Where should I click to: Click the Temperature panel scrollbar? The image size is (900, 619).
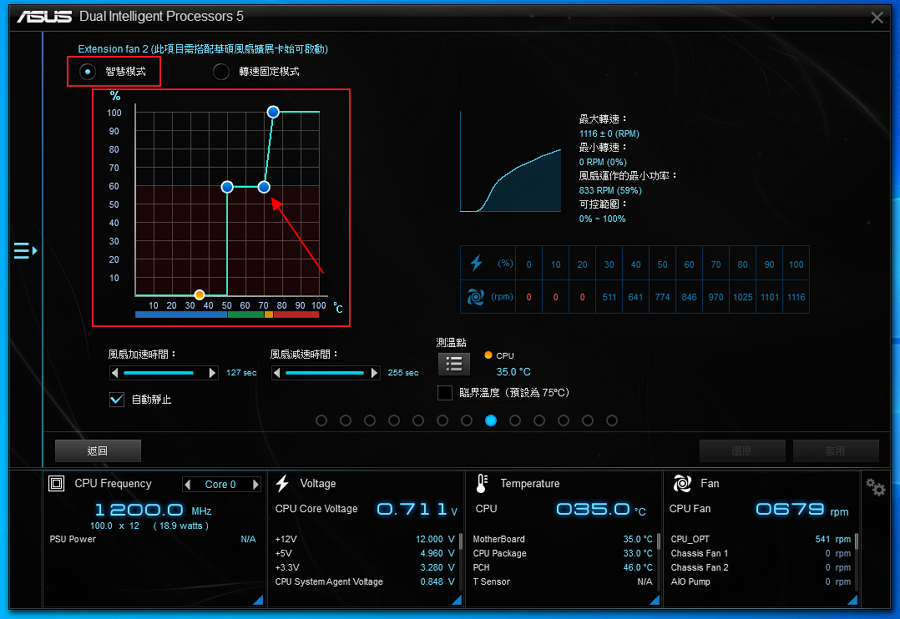(658, 541)
